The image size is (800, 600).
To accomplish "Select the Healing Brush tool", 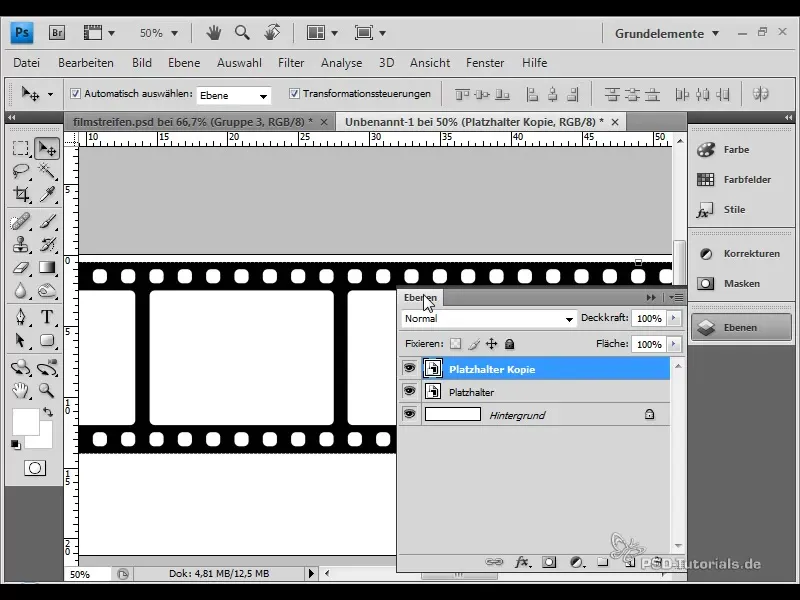I will coord(20,222).
